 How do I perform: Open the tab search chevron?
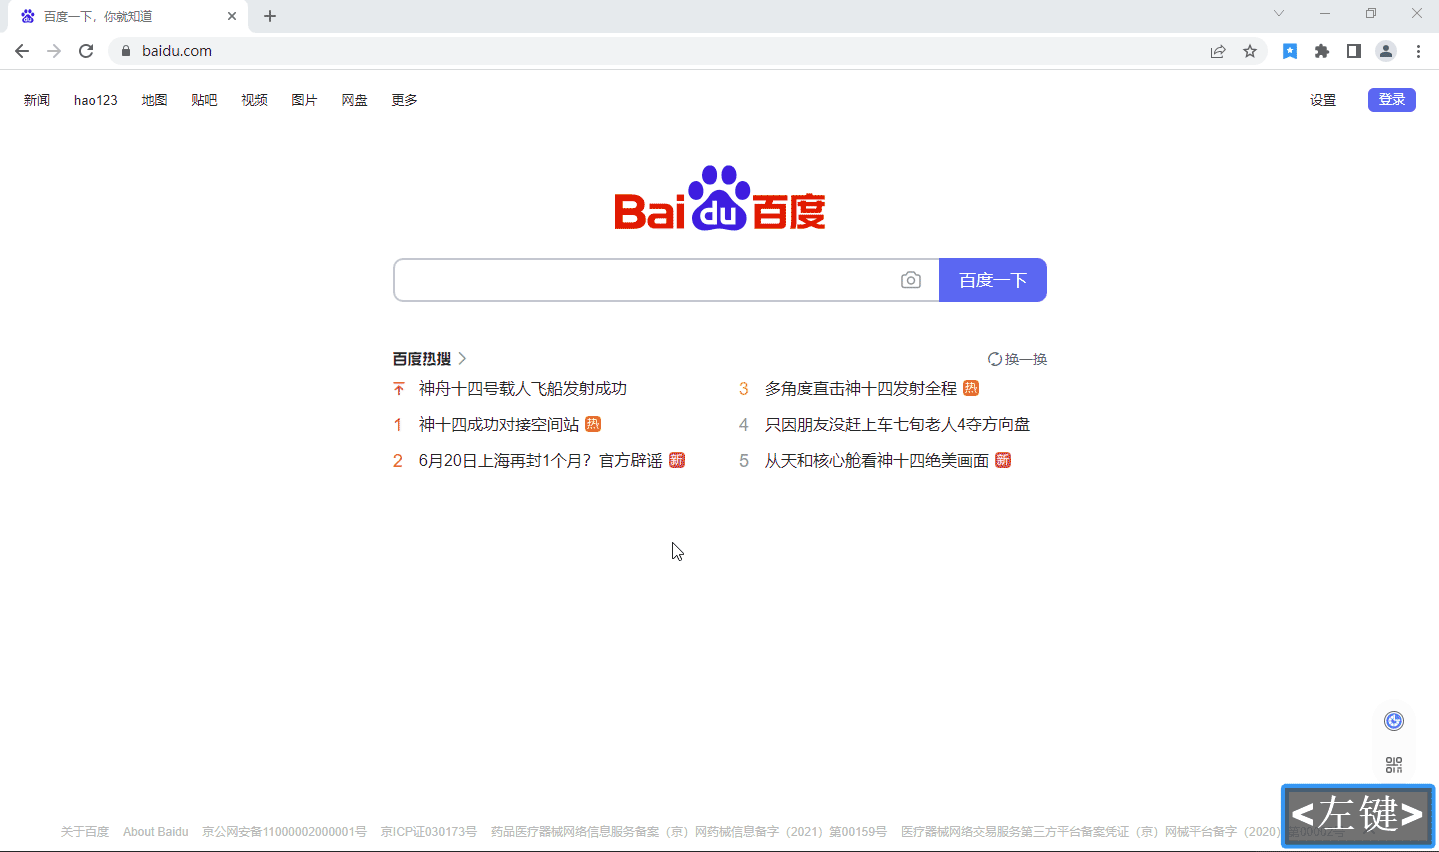coord(1278,14)
